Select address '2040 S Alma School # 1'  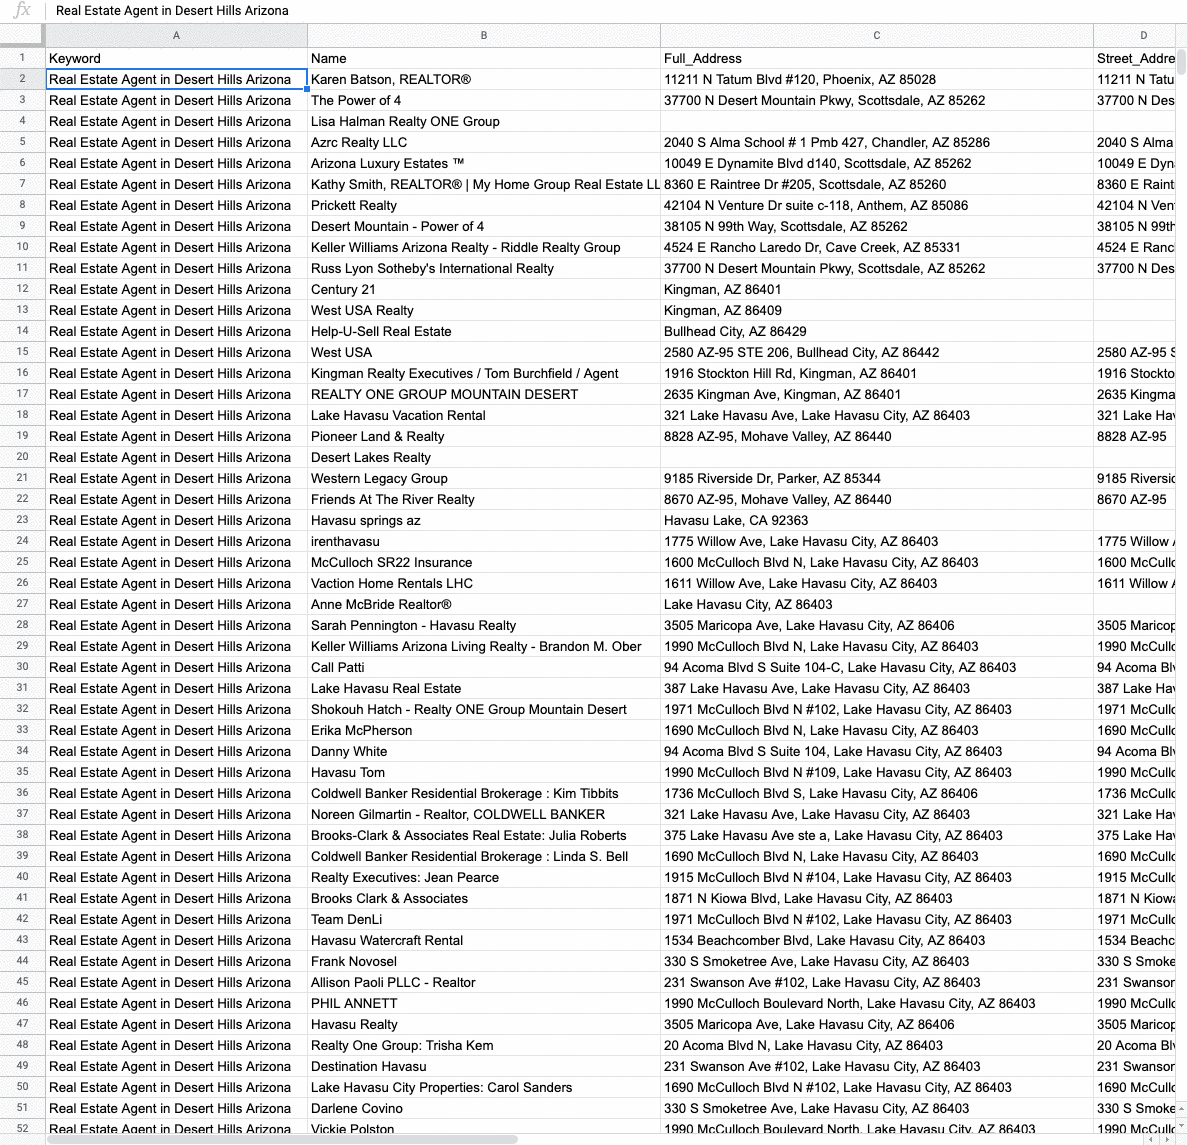877,142
